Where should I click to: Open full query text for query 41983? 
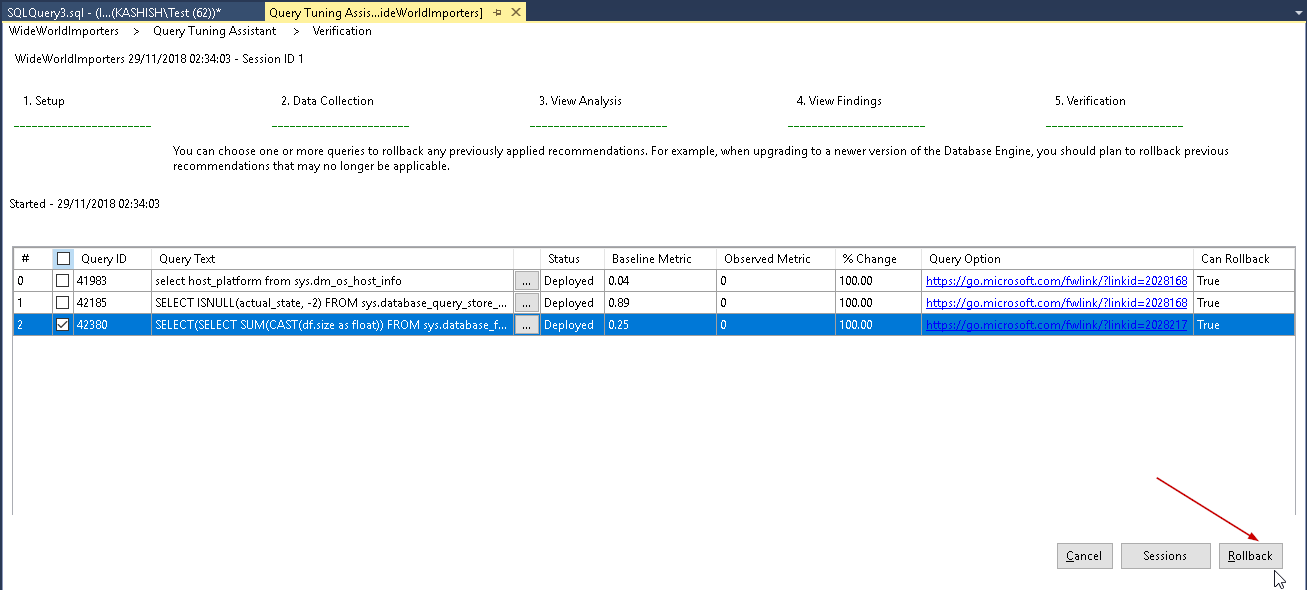[526, 281]
